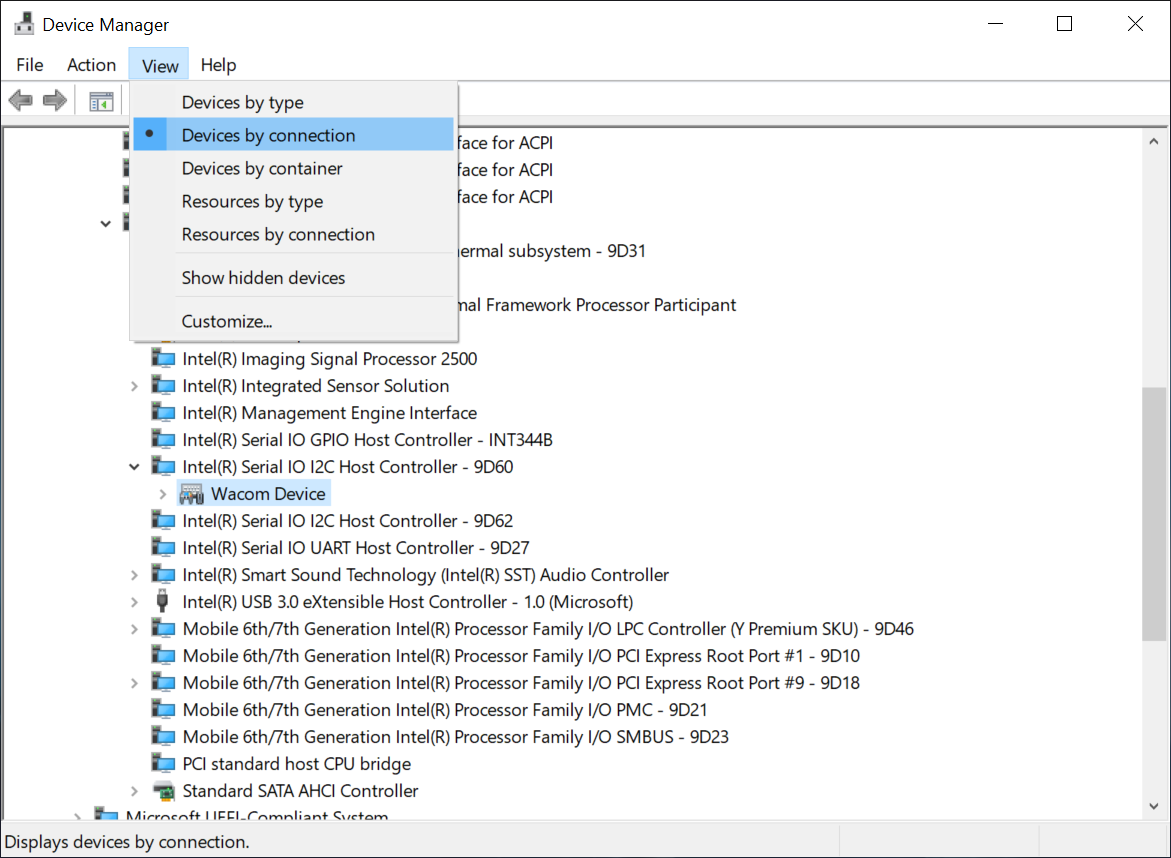Select the Devices by connection radio option
This screenshot has width=1171, height=858.
tap(268, 135)
